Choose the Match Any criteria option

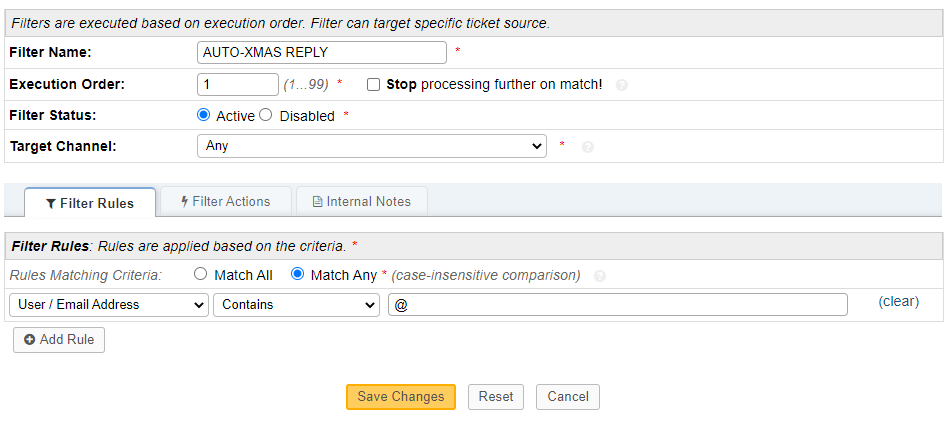pos(297,274)
